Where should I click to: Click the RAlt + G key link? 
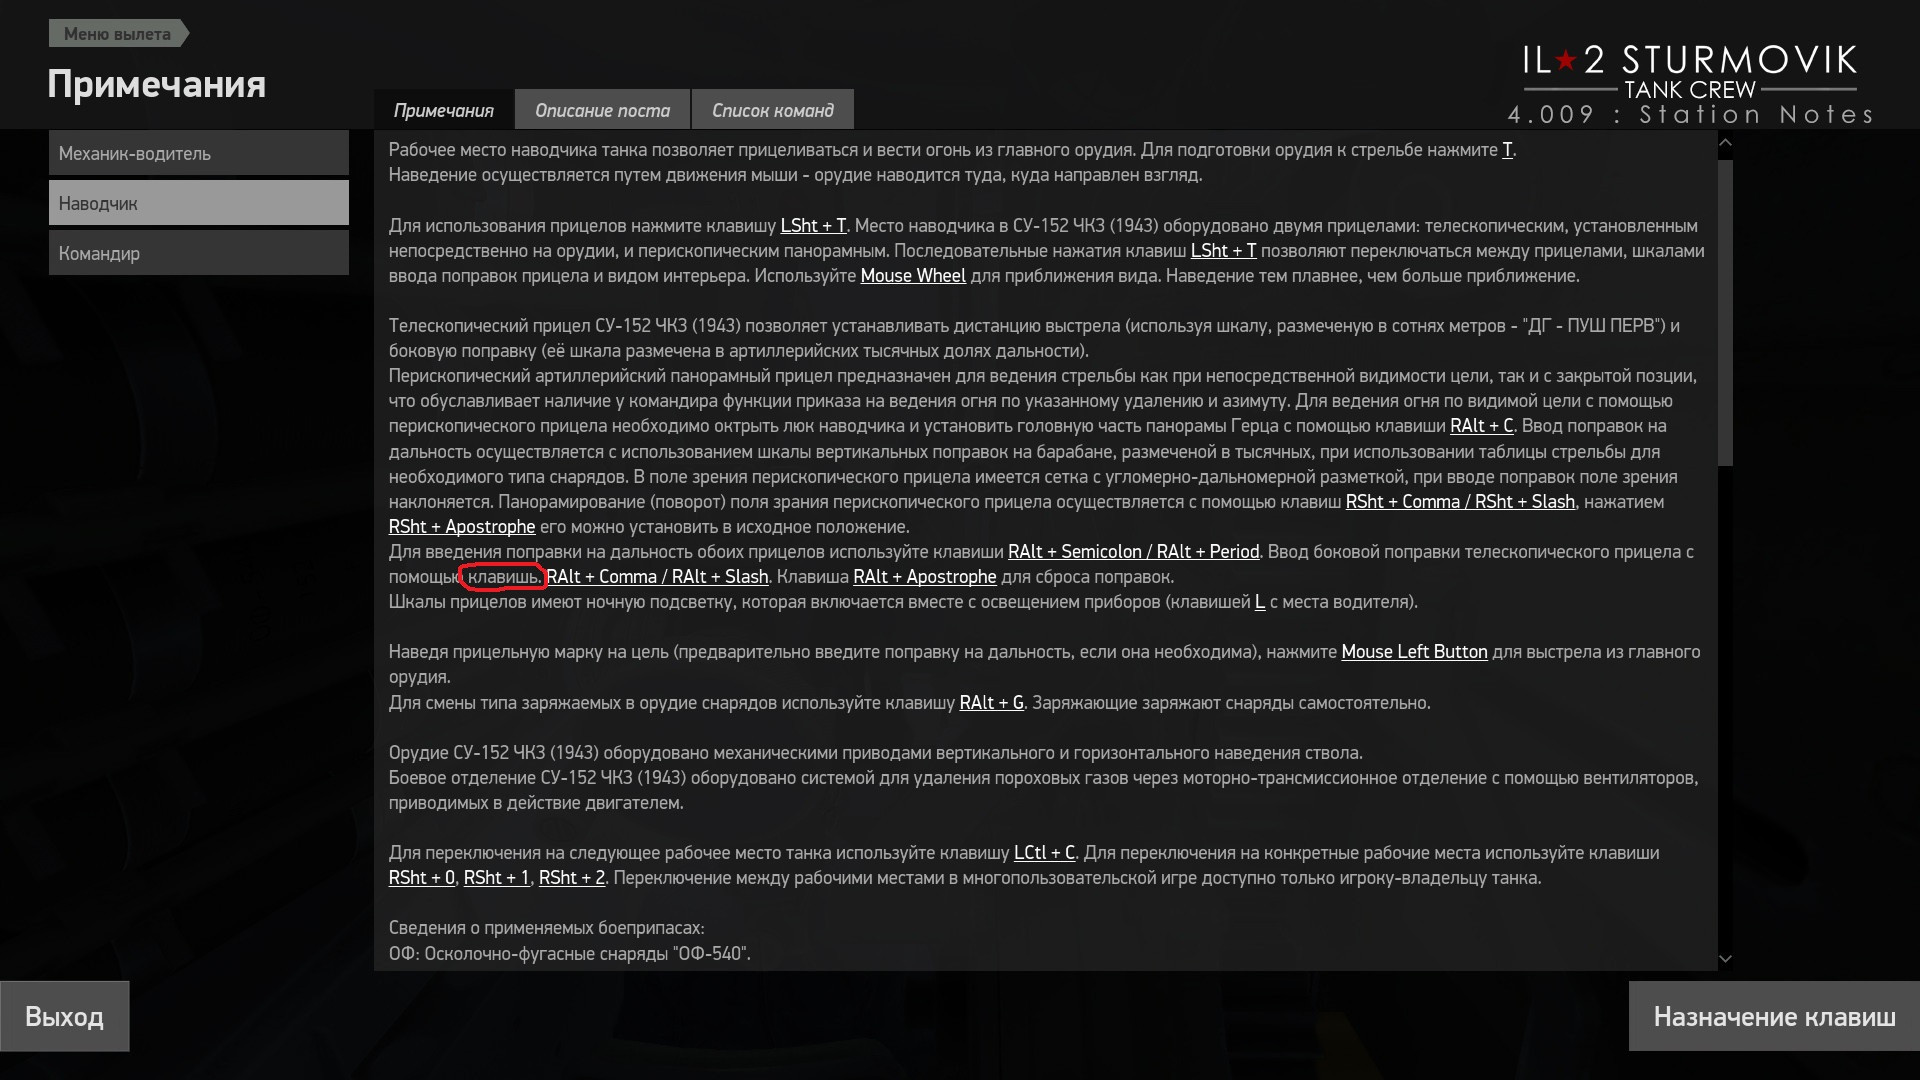[x=991, y=703]
